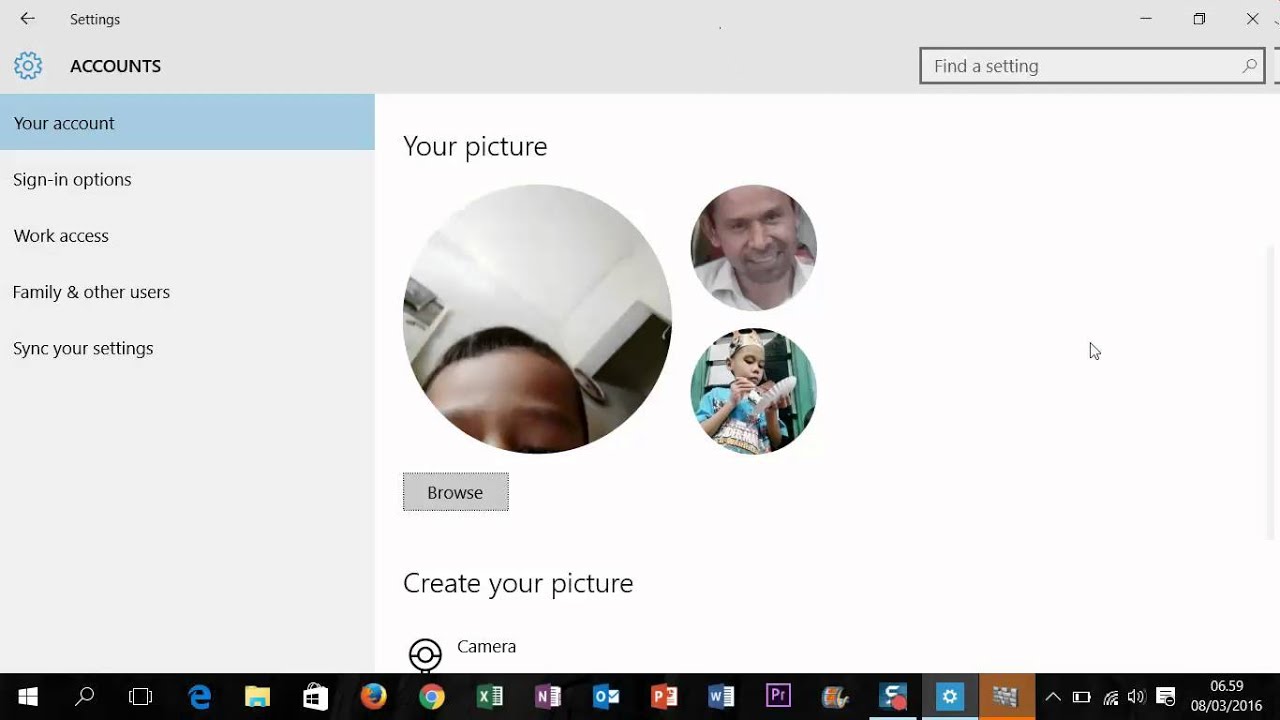Viewport: 1280px width, 720px height.
Task: Open Word from the taskbar
Action: (x=721, y=696)
